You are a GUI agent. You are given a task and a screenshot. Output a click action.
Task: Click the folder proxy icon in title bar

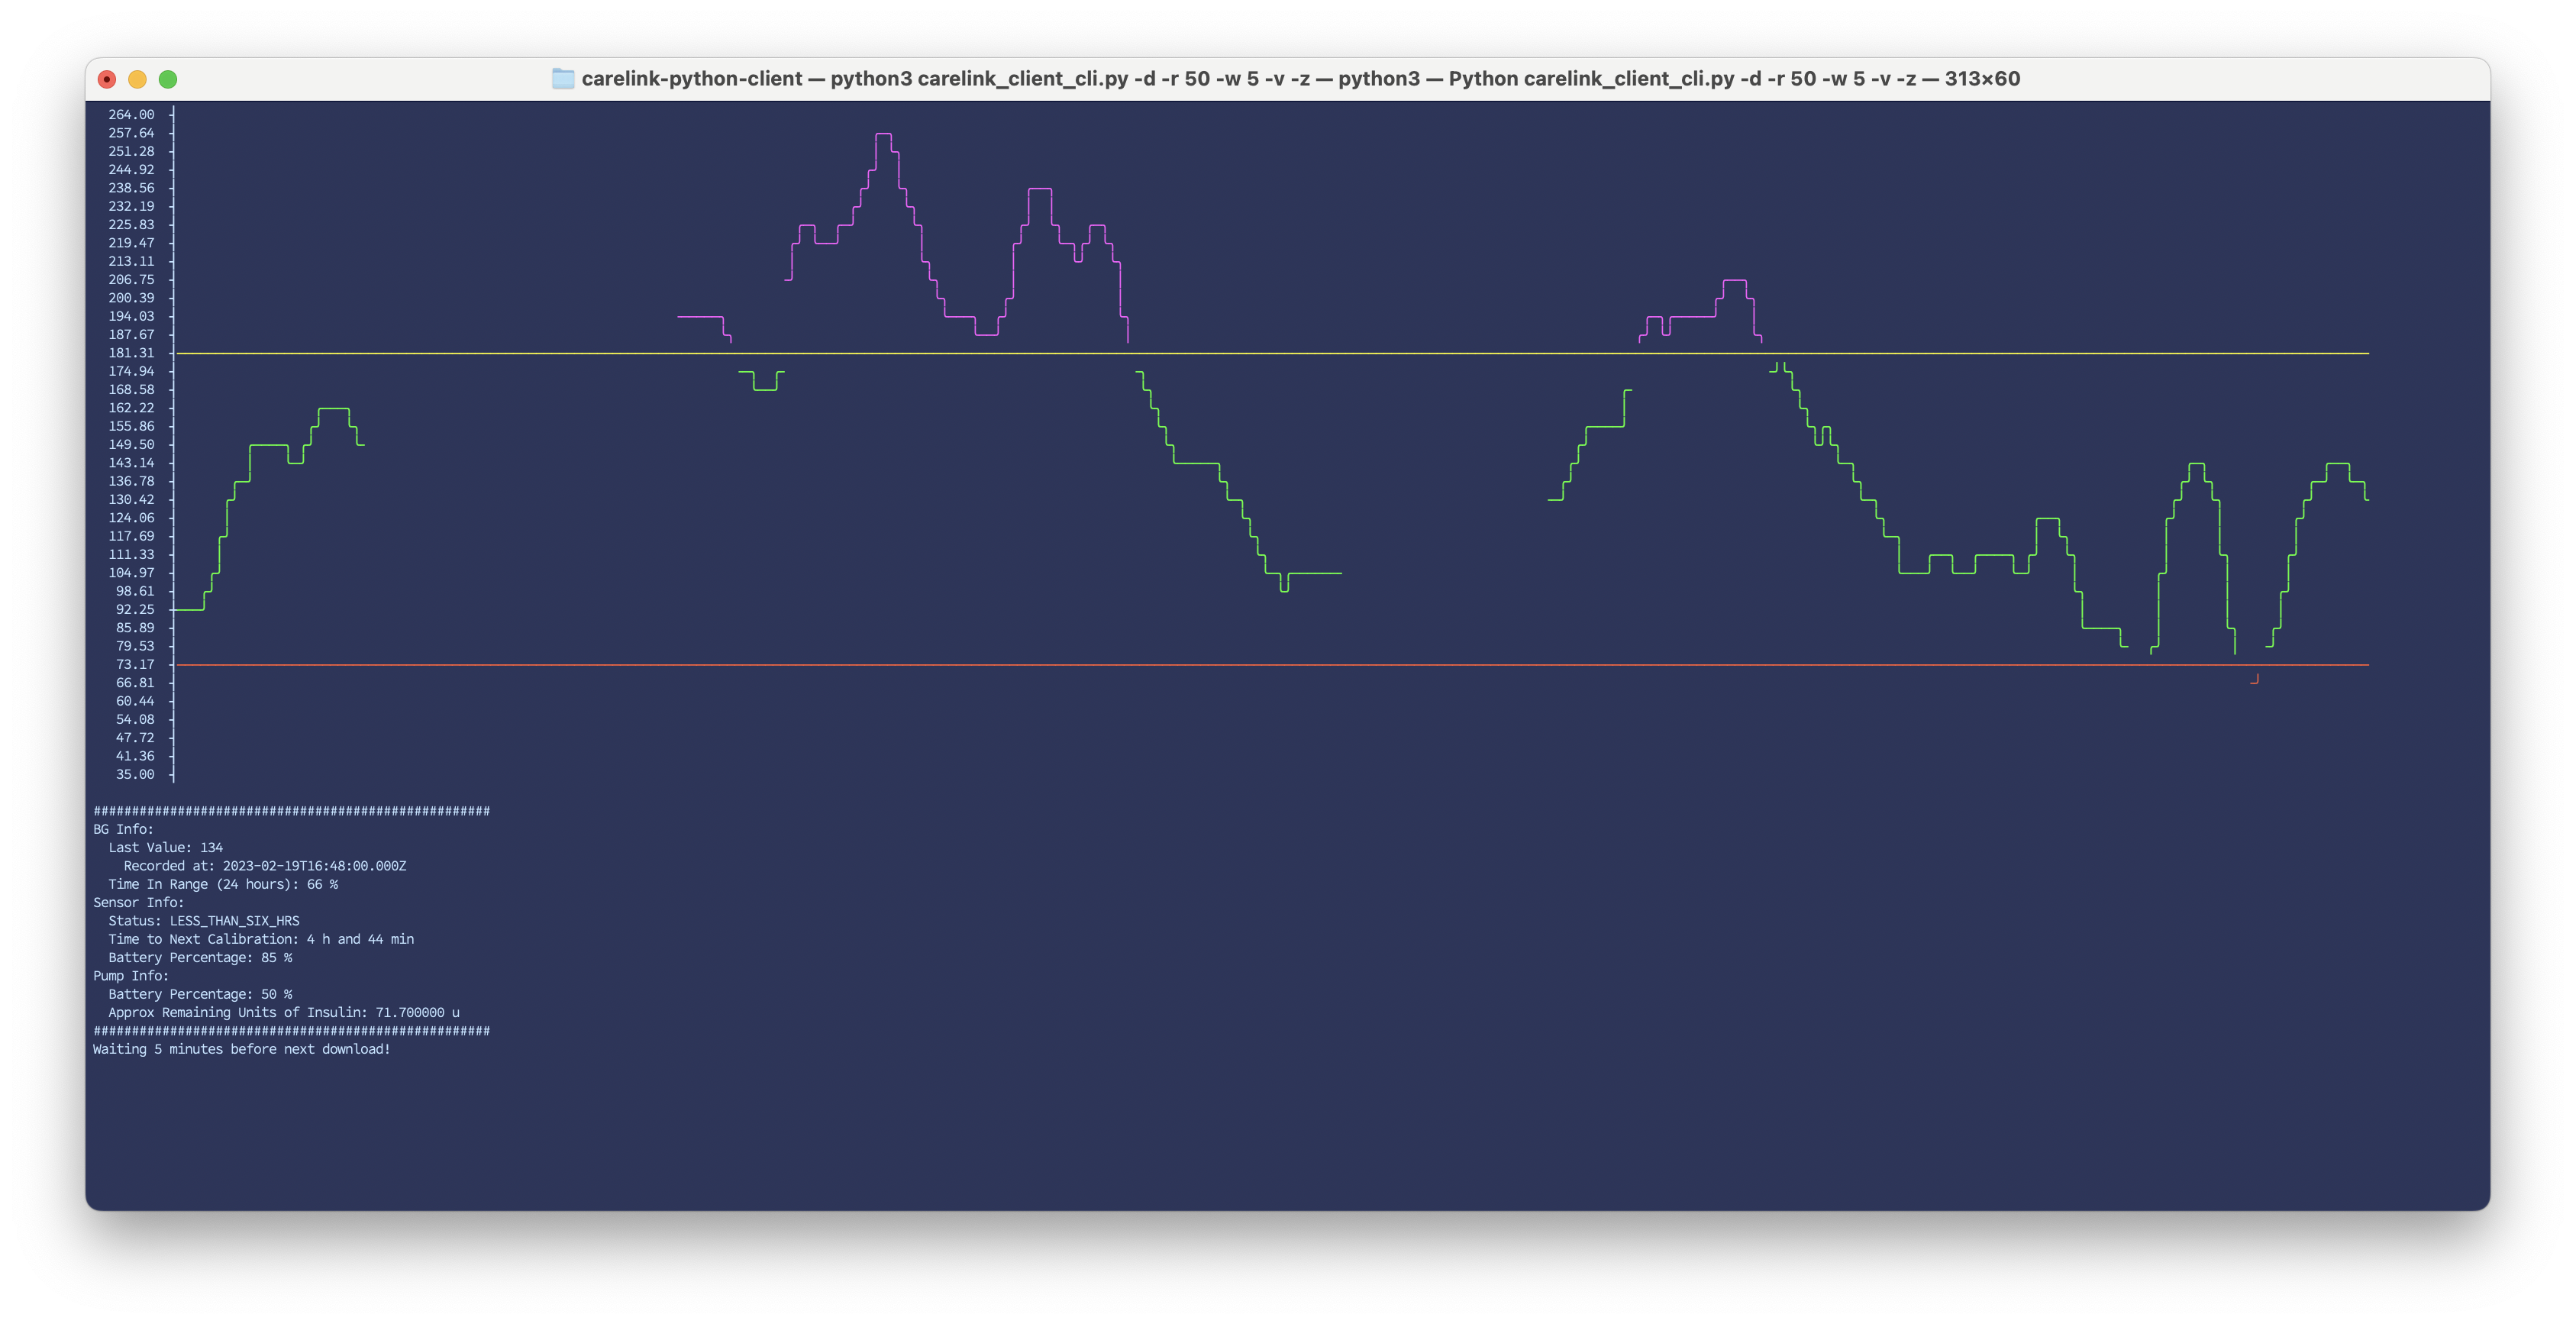coord(563,79)
